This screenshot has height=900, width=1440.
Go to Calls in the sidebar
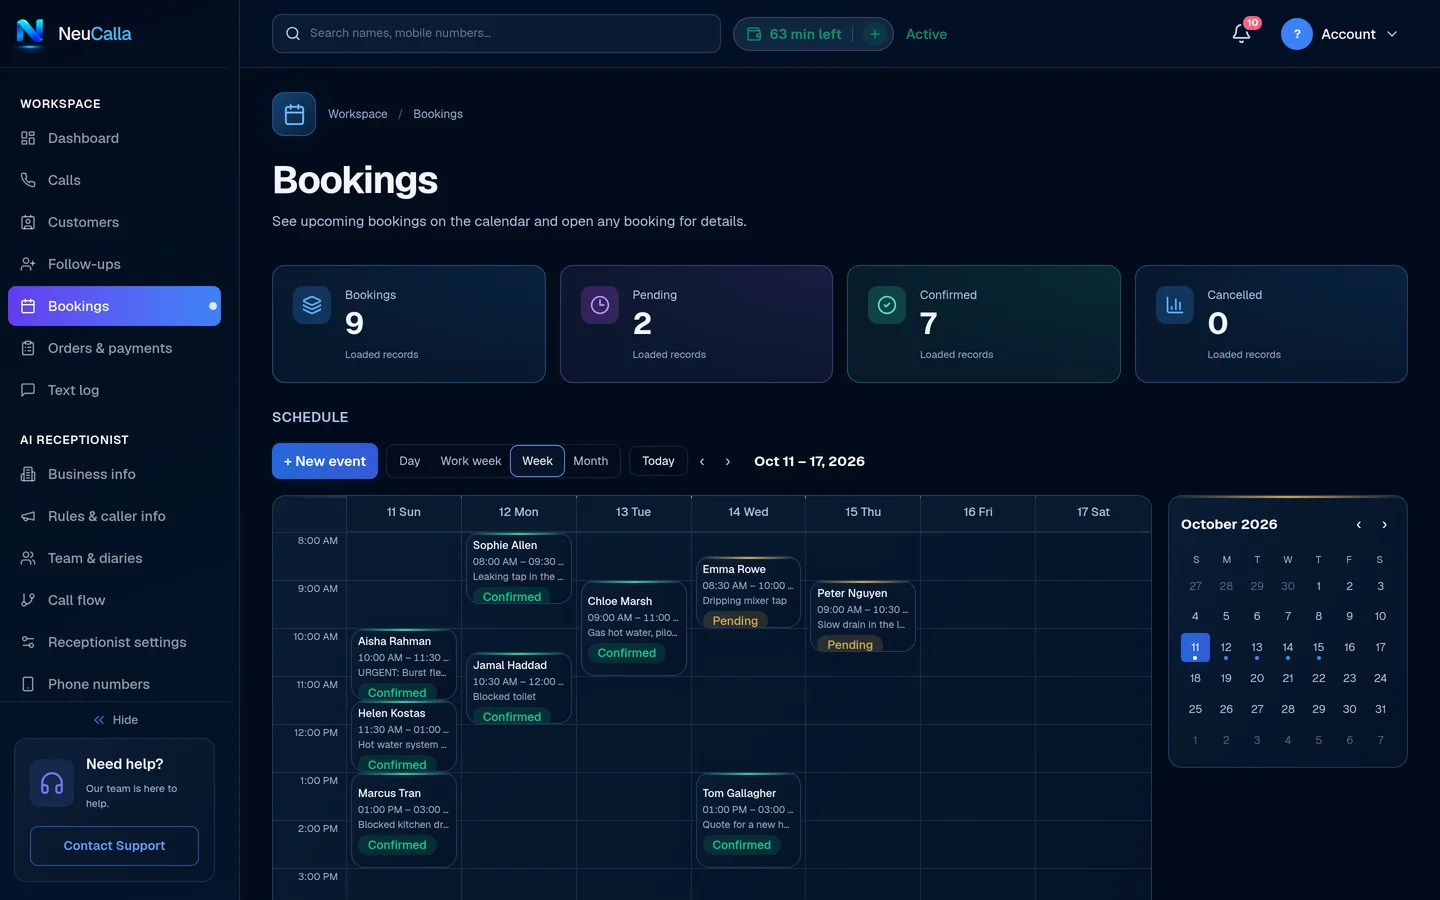pos(114,180)
